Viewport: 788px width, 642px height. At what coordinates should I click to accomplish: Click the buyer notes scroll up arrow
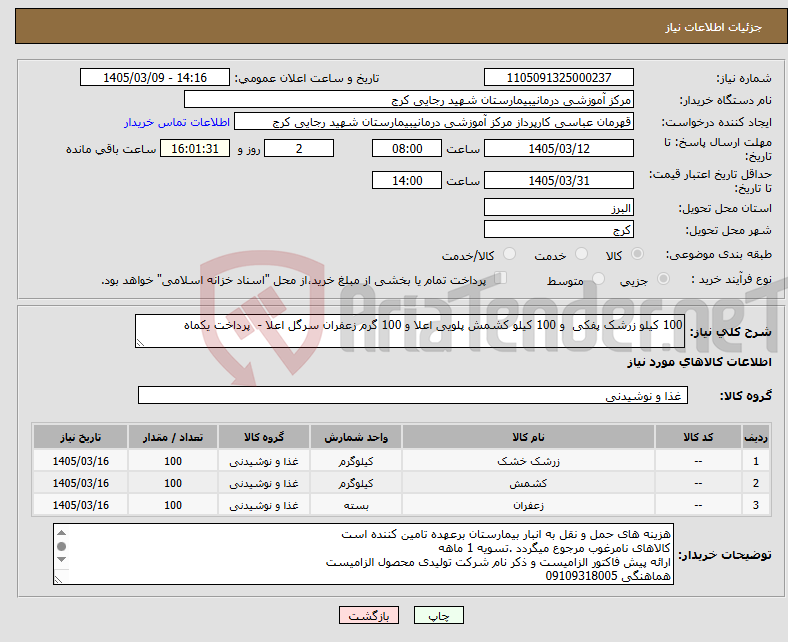click(x=61, y=532)
